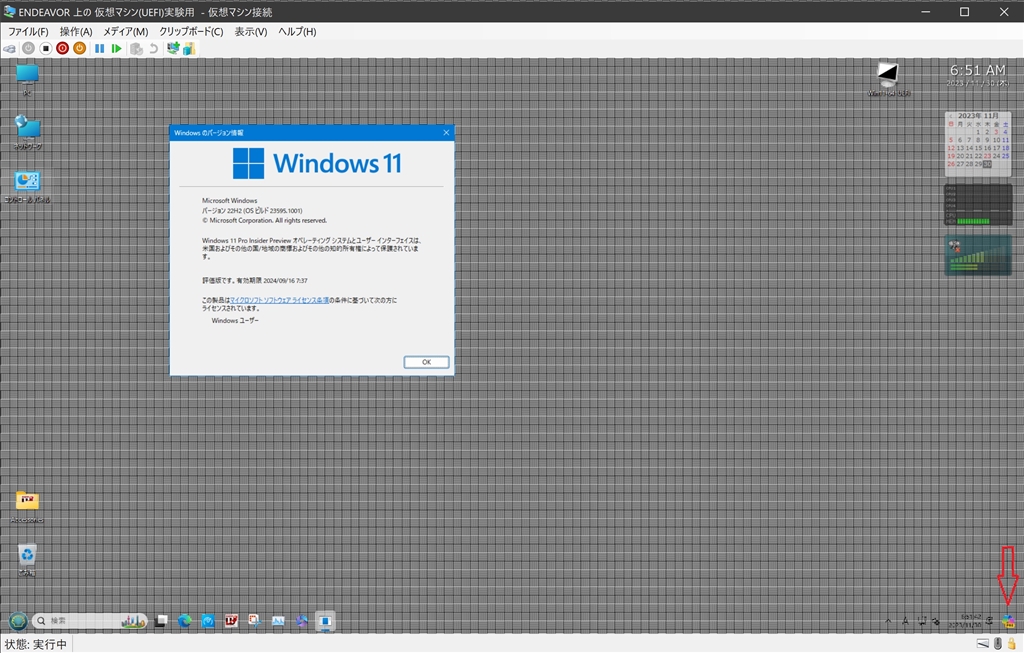Open the クリップボード(C) menu
Screen dimensions: 1024x653
(191, 31)
